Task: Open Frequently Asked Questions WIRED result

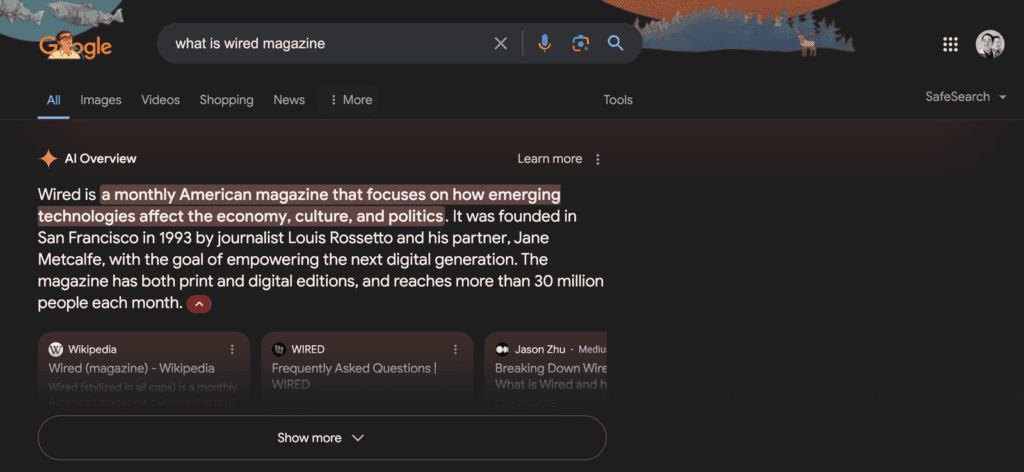Action: 355,376
